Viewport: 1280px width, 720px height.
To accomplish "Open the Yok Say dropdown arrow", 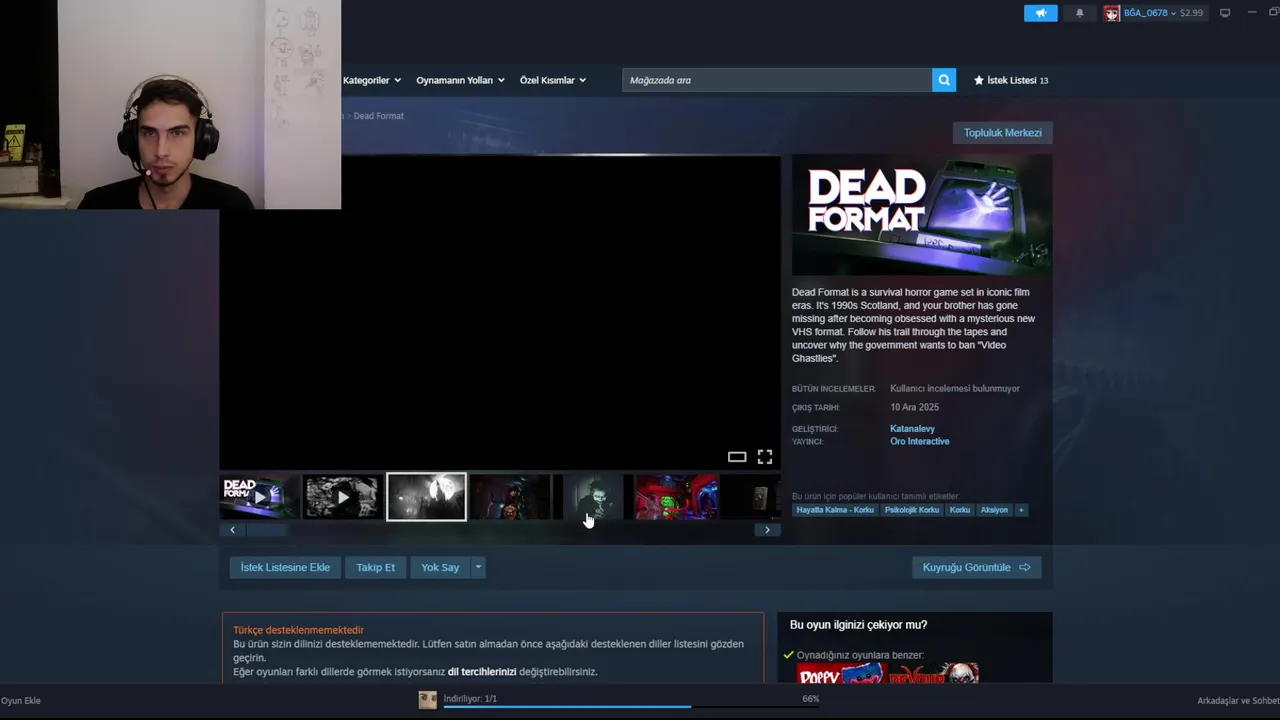I will coord(478,567).
